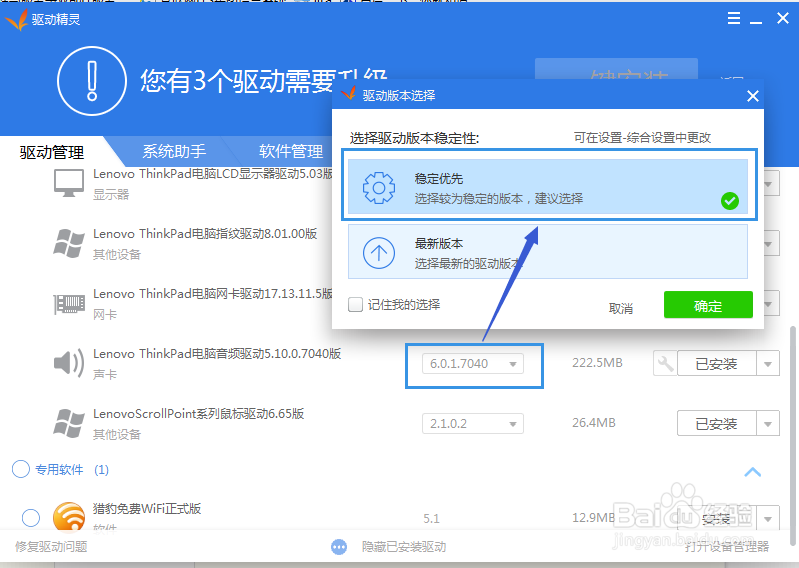Click the network card icon
The height and width of the screenshot is (568, 799).
[x=69, y=304]
